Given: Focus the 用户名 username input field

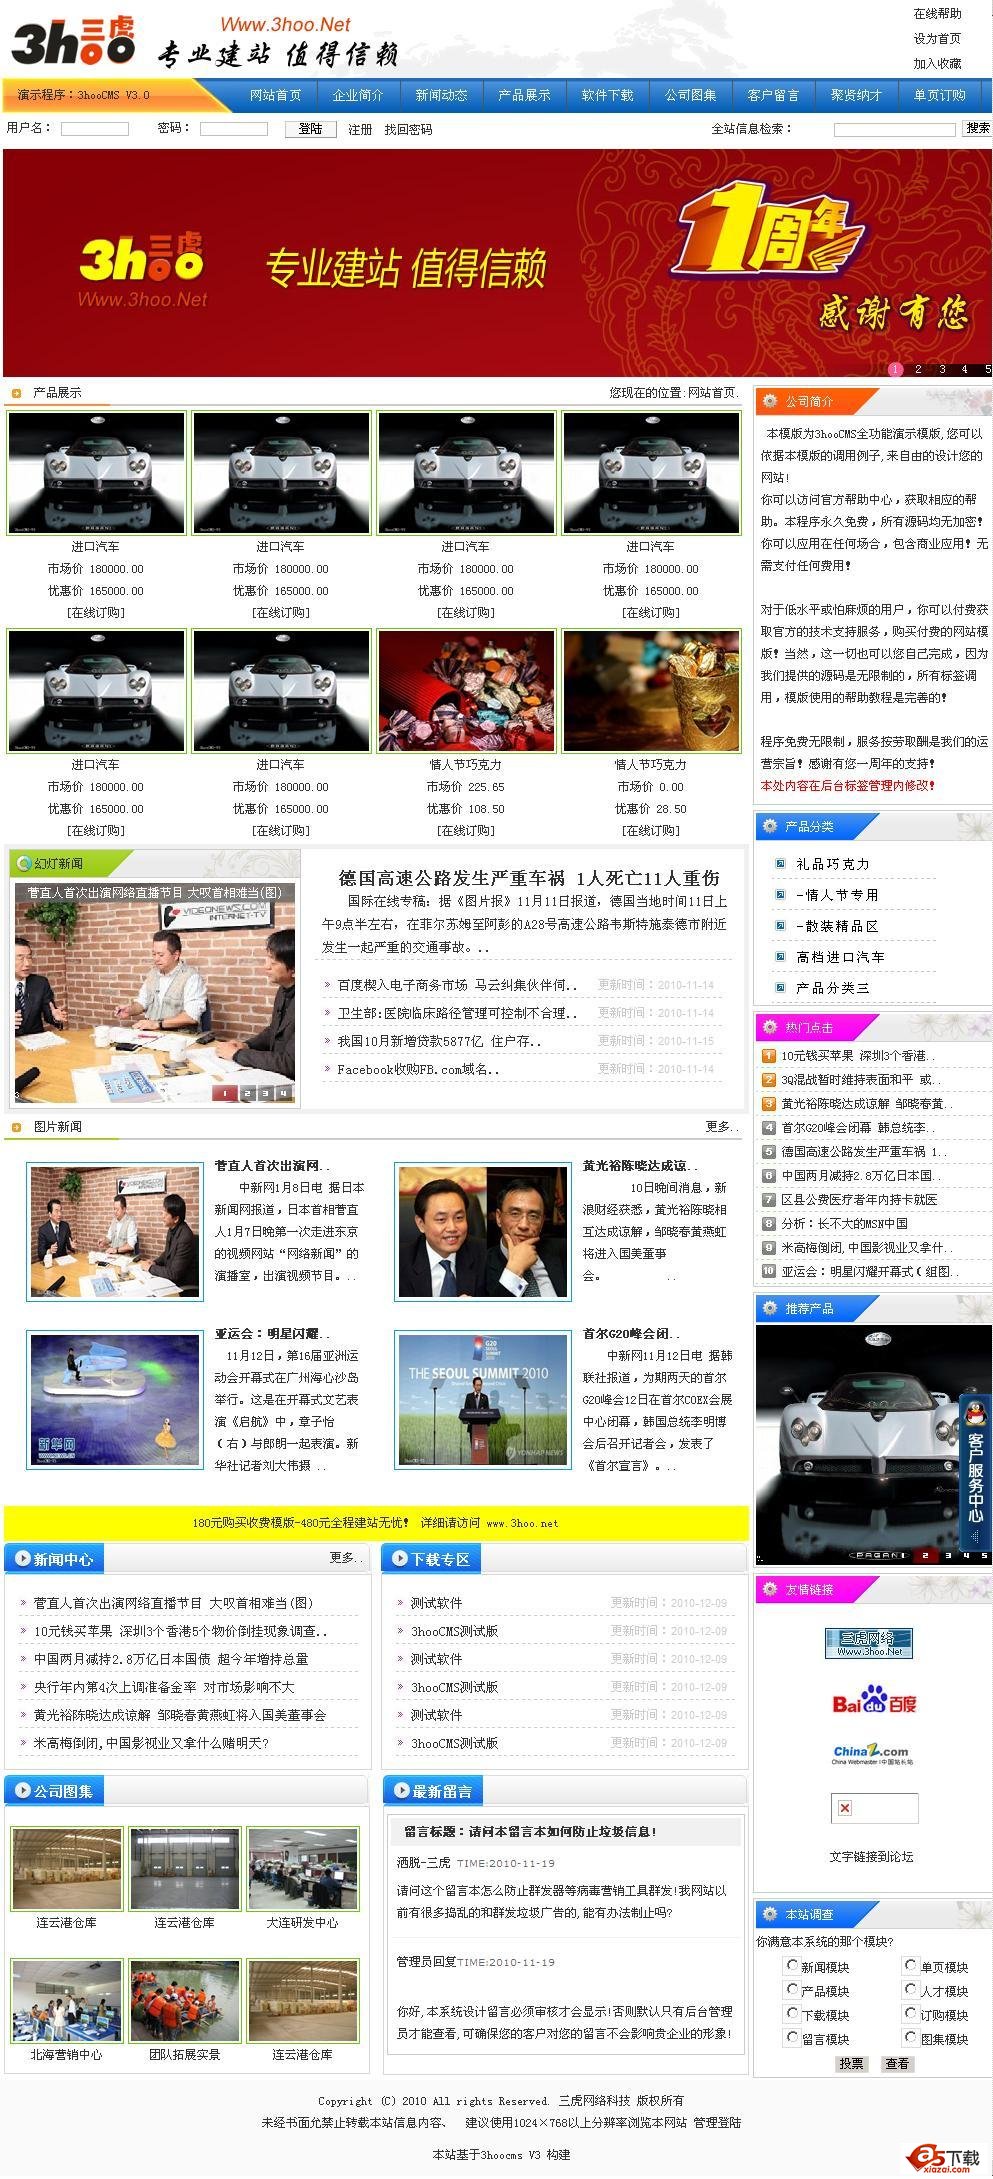Looking at the screenshot, I should coord(95,129).
